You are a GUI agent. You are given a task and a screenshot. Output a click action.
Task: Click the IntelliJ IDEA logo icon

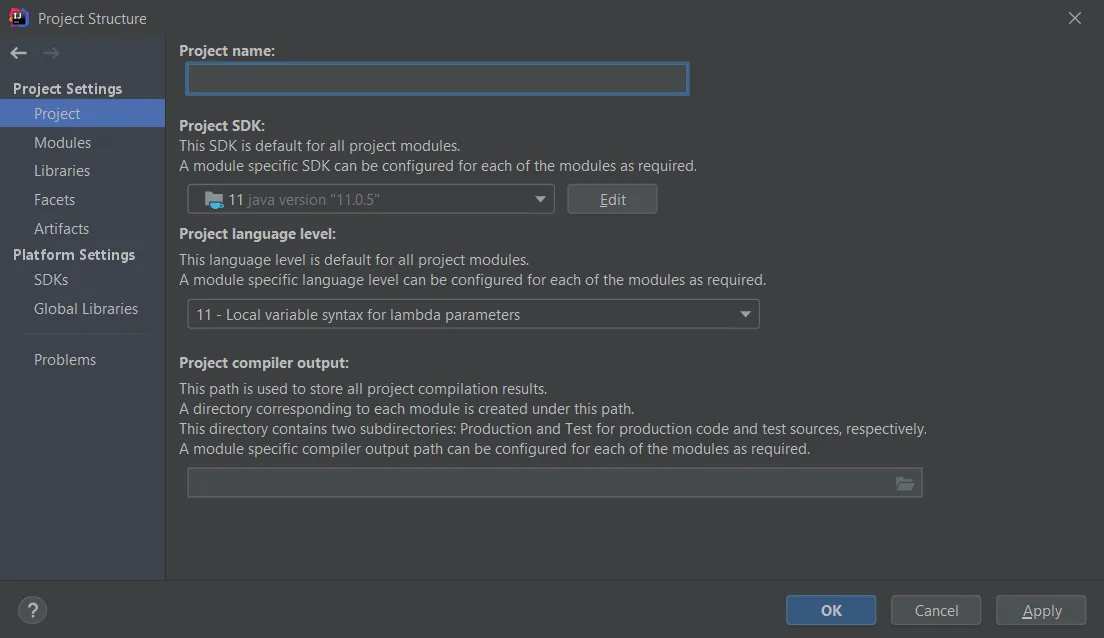[x=19, y=18]
